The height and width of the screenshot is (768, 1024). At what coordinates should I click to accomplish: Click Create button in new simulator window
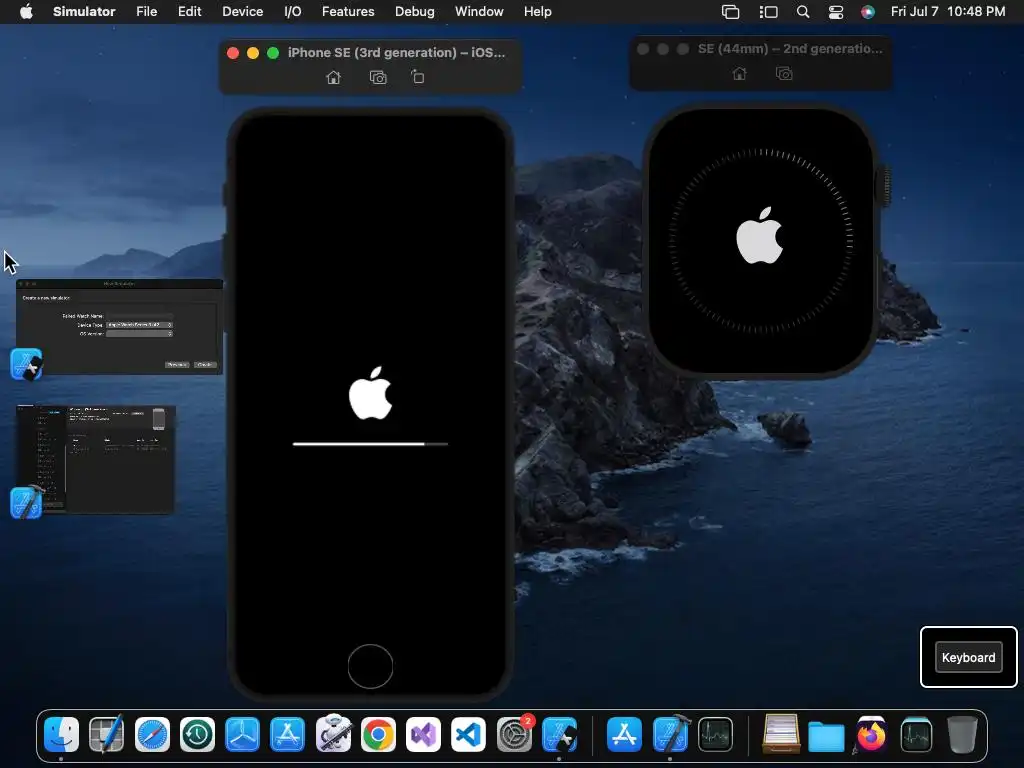(204, 364)
